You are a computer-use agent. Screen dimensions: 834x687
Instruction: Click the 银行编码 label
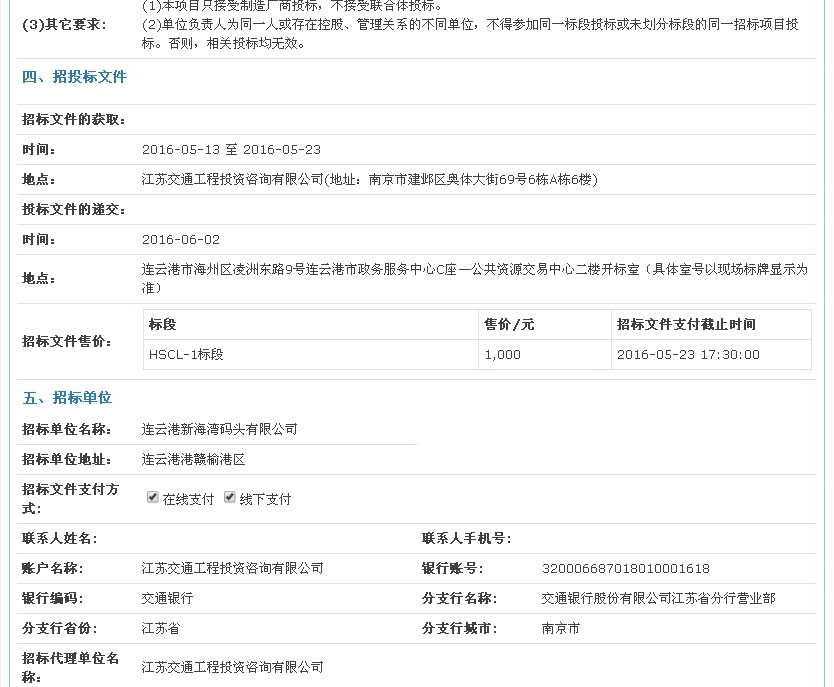(x=53, y=598)
